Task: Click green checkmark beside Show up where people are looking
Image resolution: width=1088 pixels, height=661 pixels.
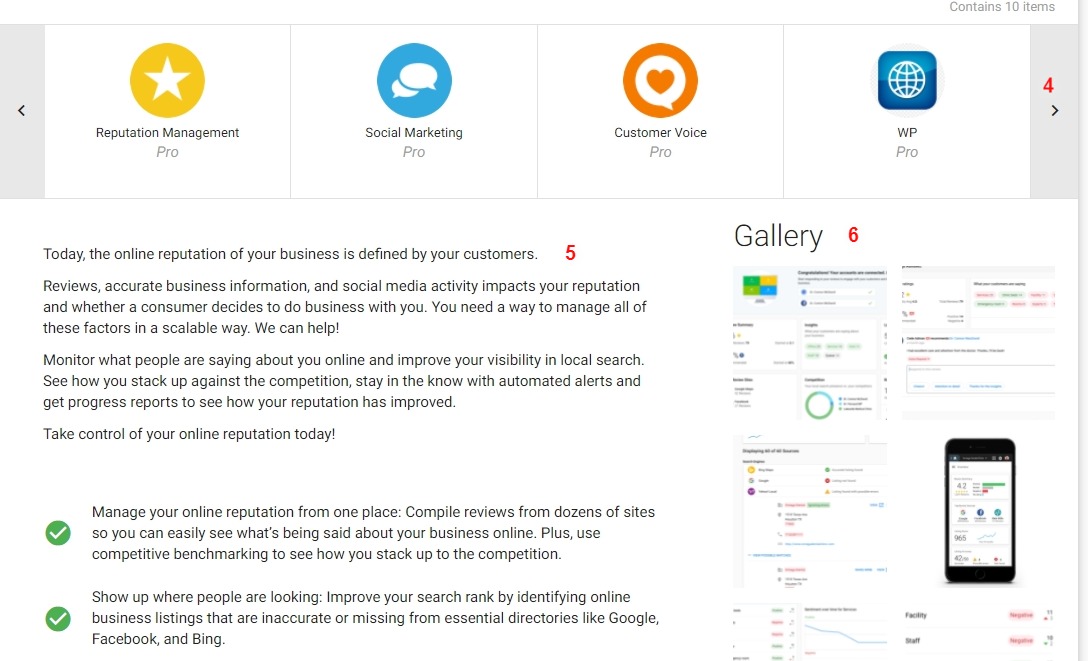Action: point(58,618)
